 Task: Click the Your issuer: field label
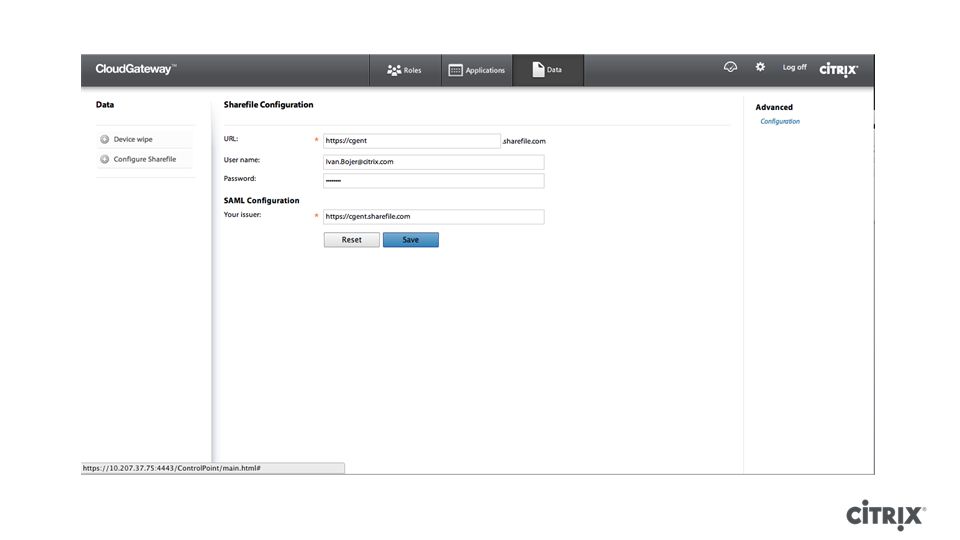[242, 215]
